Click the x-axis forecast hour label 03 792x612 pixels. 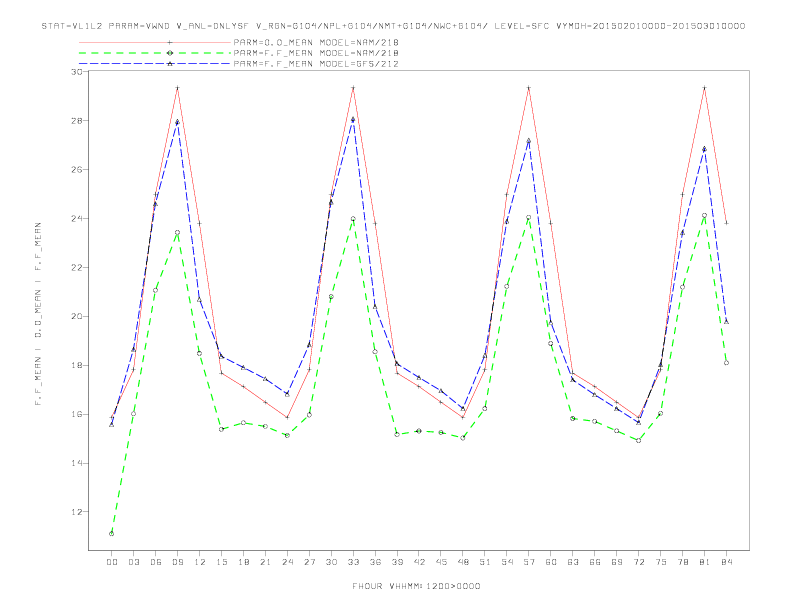(133, 562)
